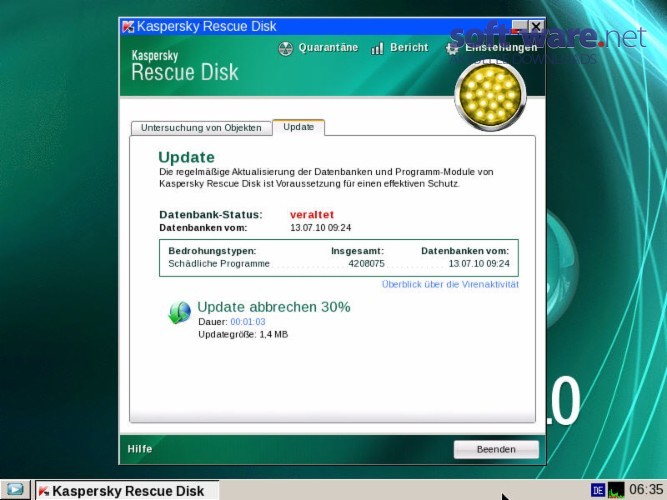The width and height of the screenshot is (667, 500).
Task: Click the 06:35 taskbar clock
Action: (646, 490)
